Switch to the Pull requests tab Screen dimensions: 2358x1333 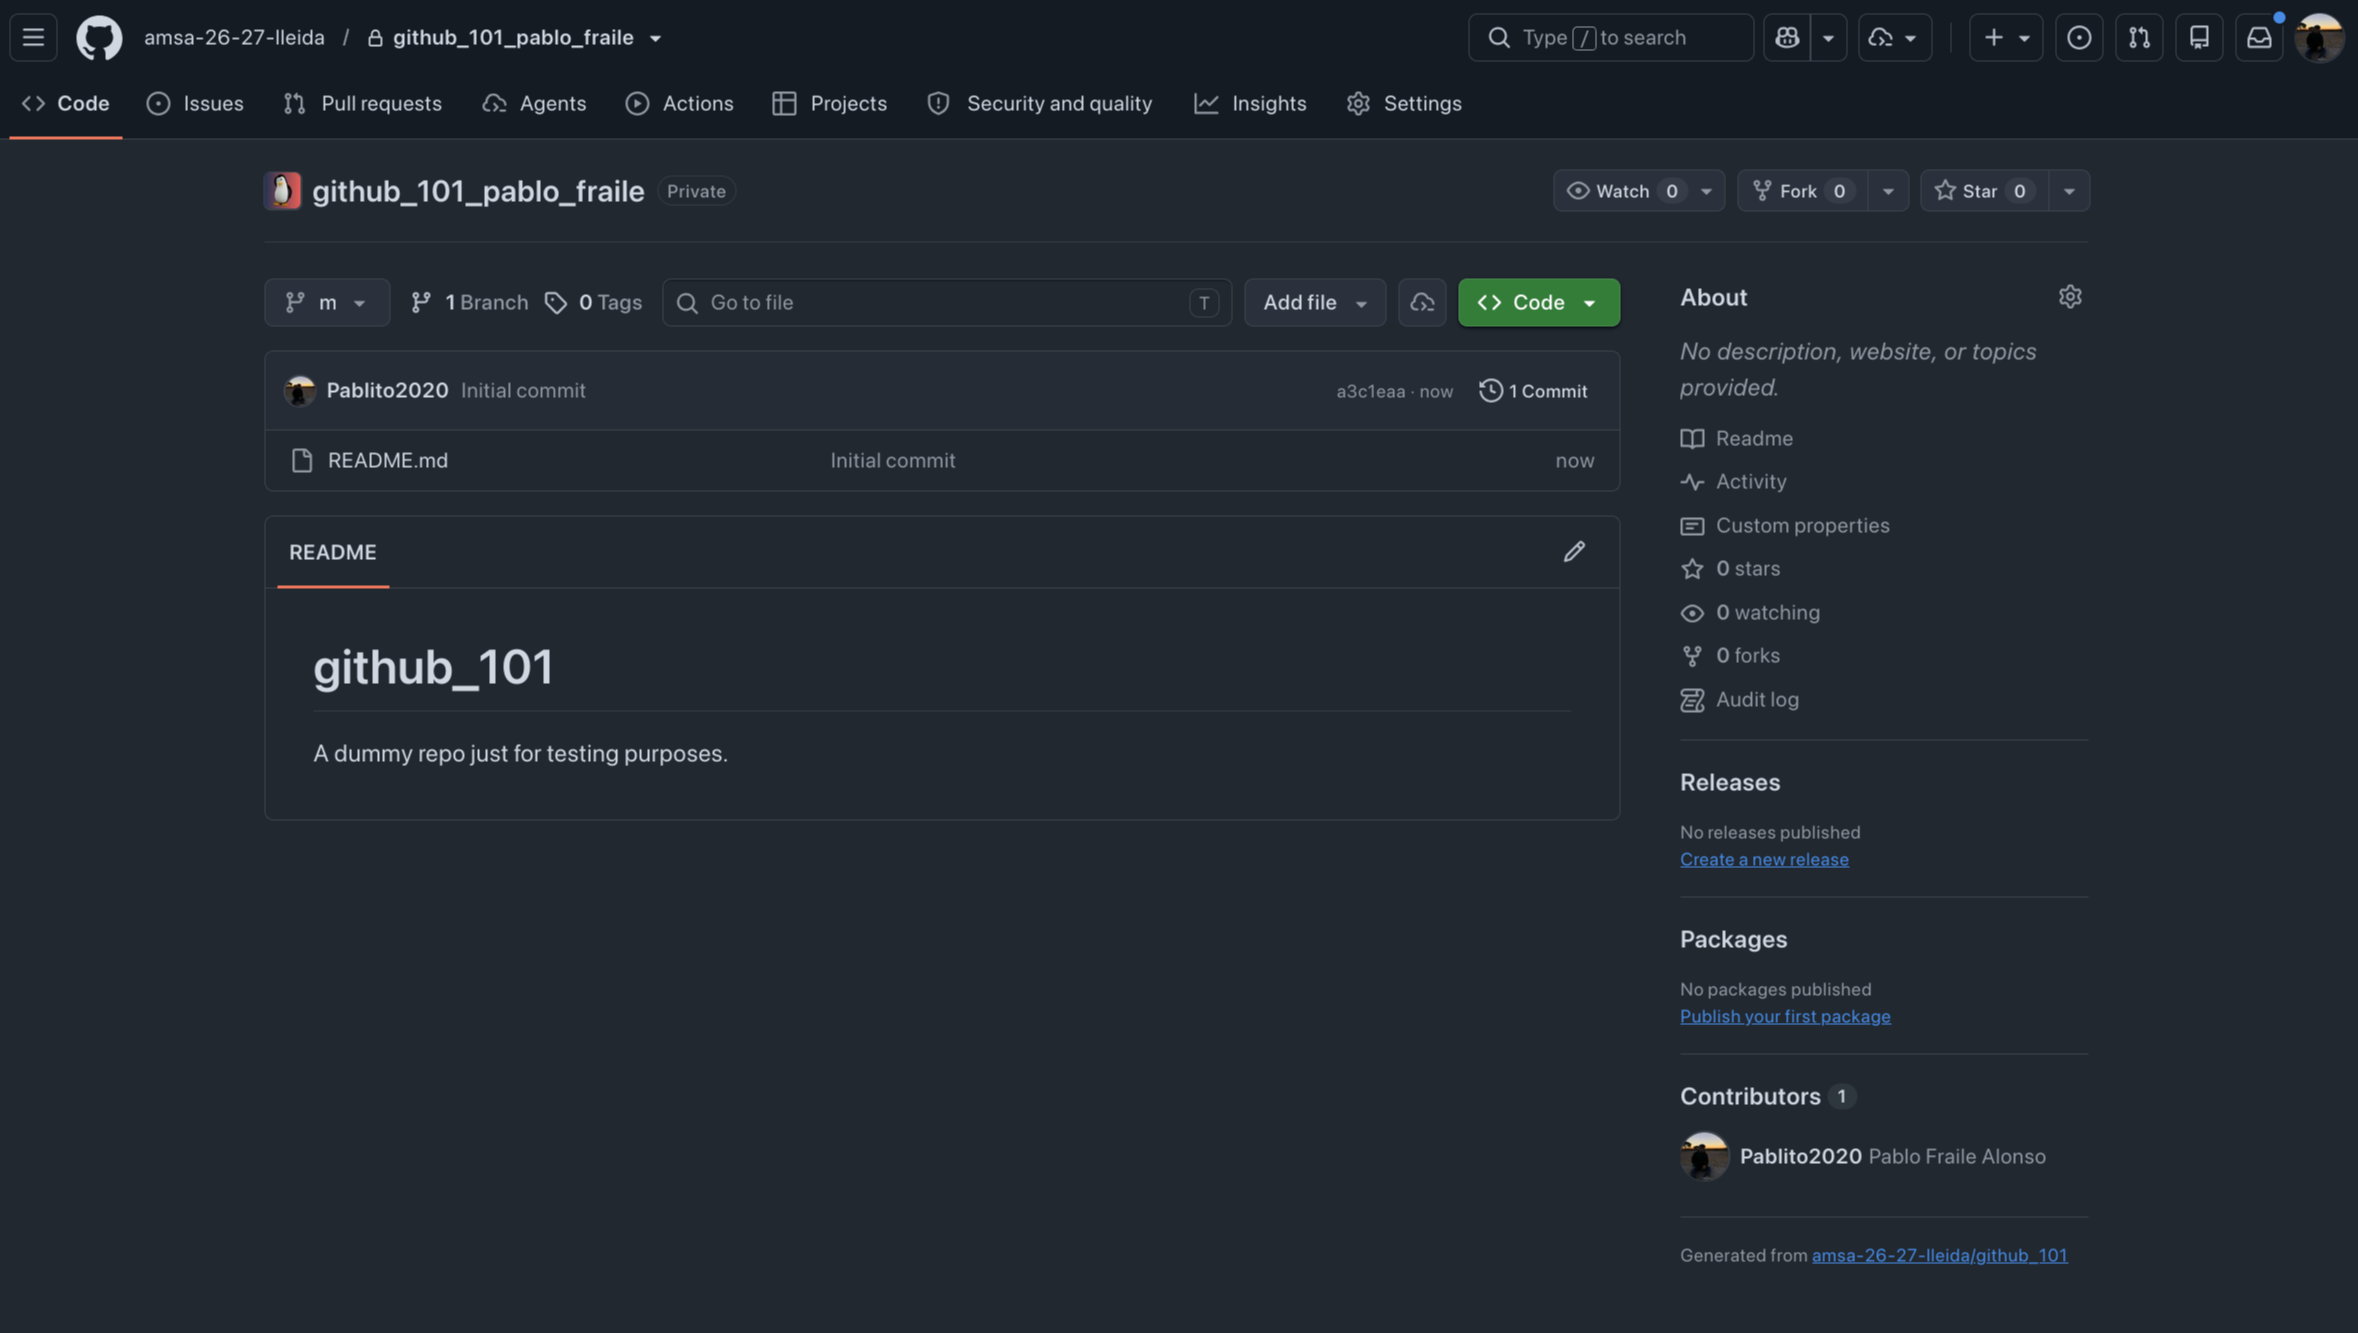coord(362,103)
